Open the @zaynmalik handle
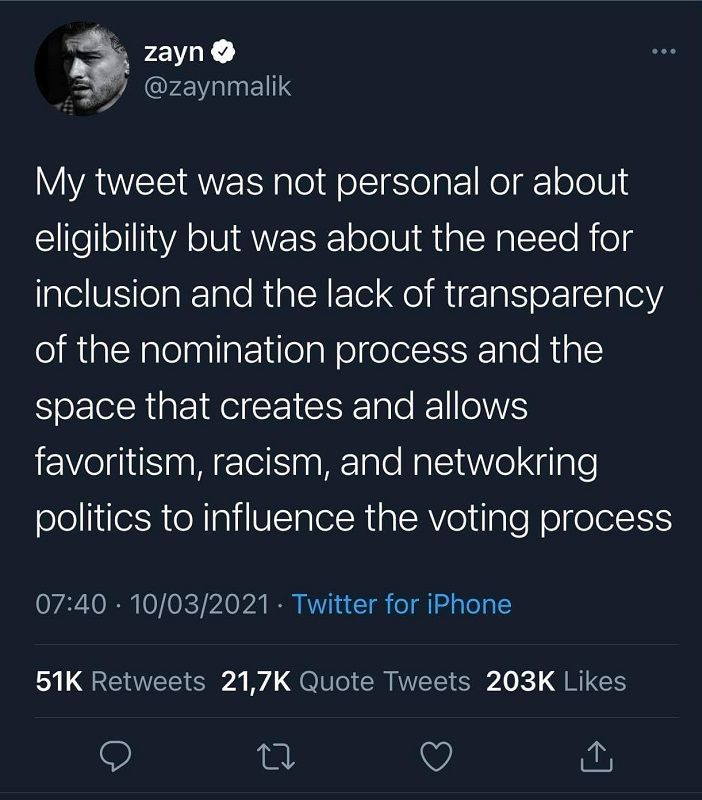This screenshot has width=702, height=800. click(218, 86)
